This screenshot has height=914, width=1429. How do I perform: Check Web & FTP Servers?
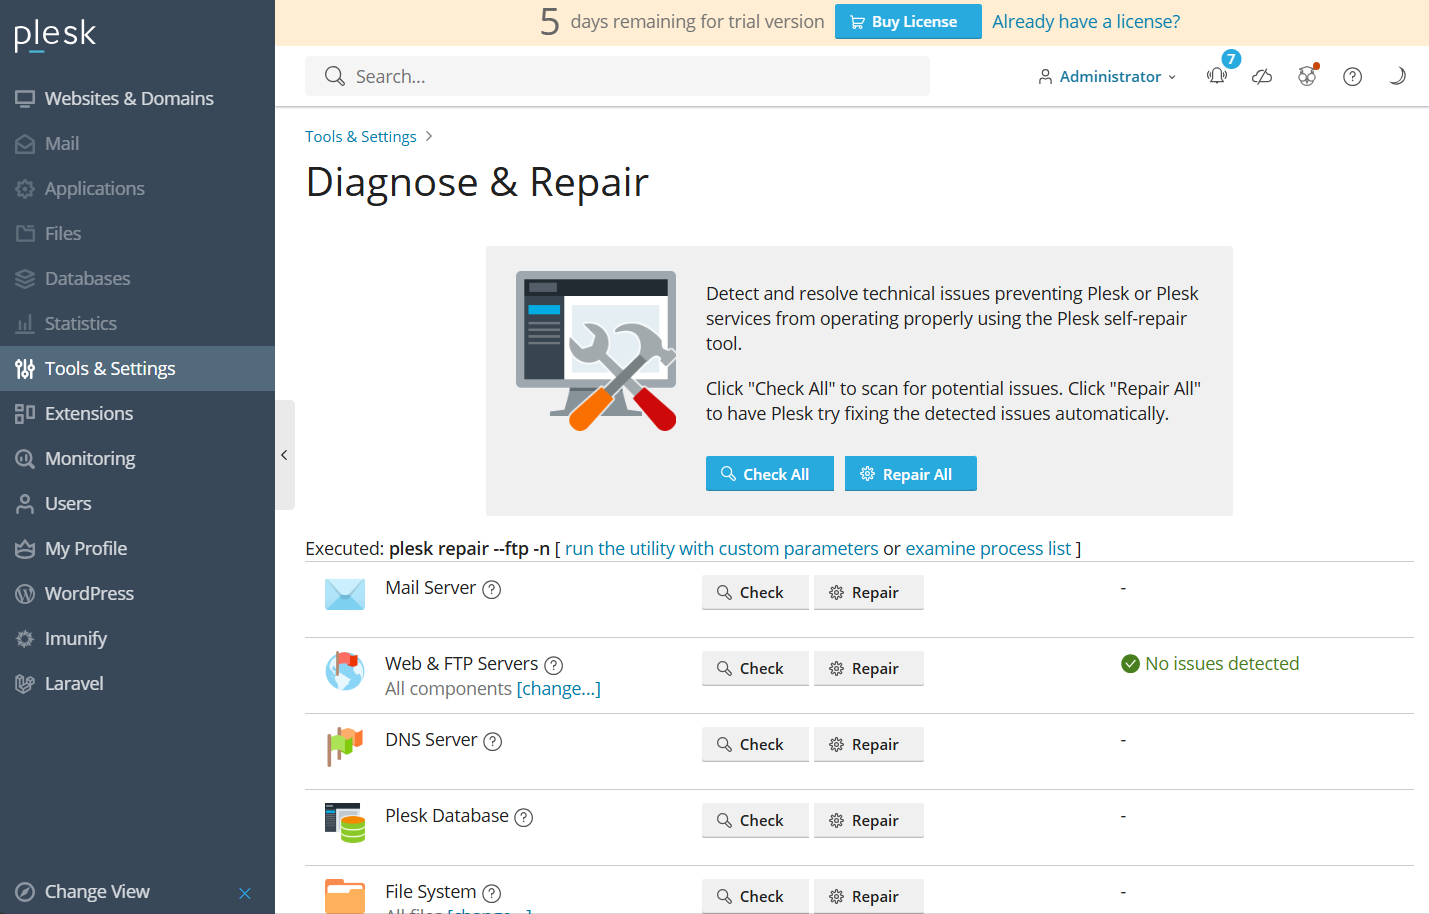(x=755, y=668)
